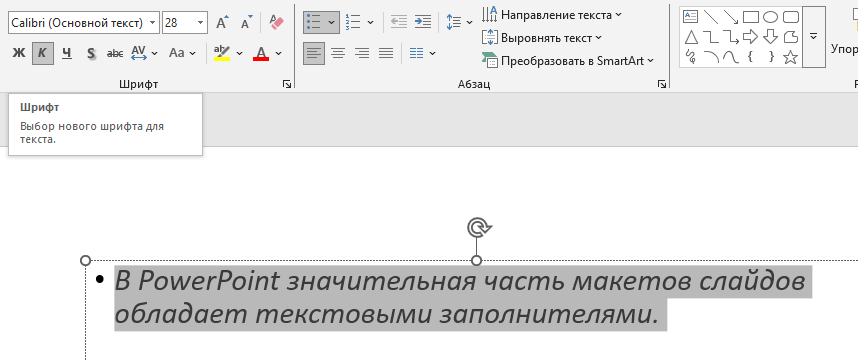
Task: Toggle underline formatting (Ч)
Action: (x=67, y=53)
